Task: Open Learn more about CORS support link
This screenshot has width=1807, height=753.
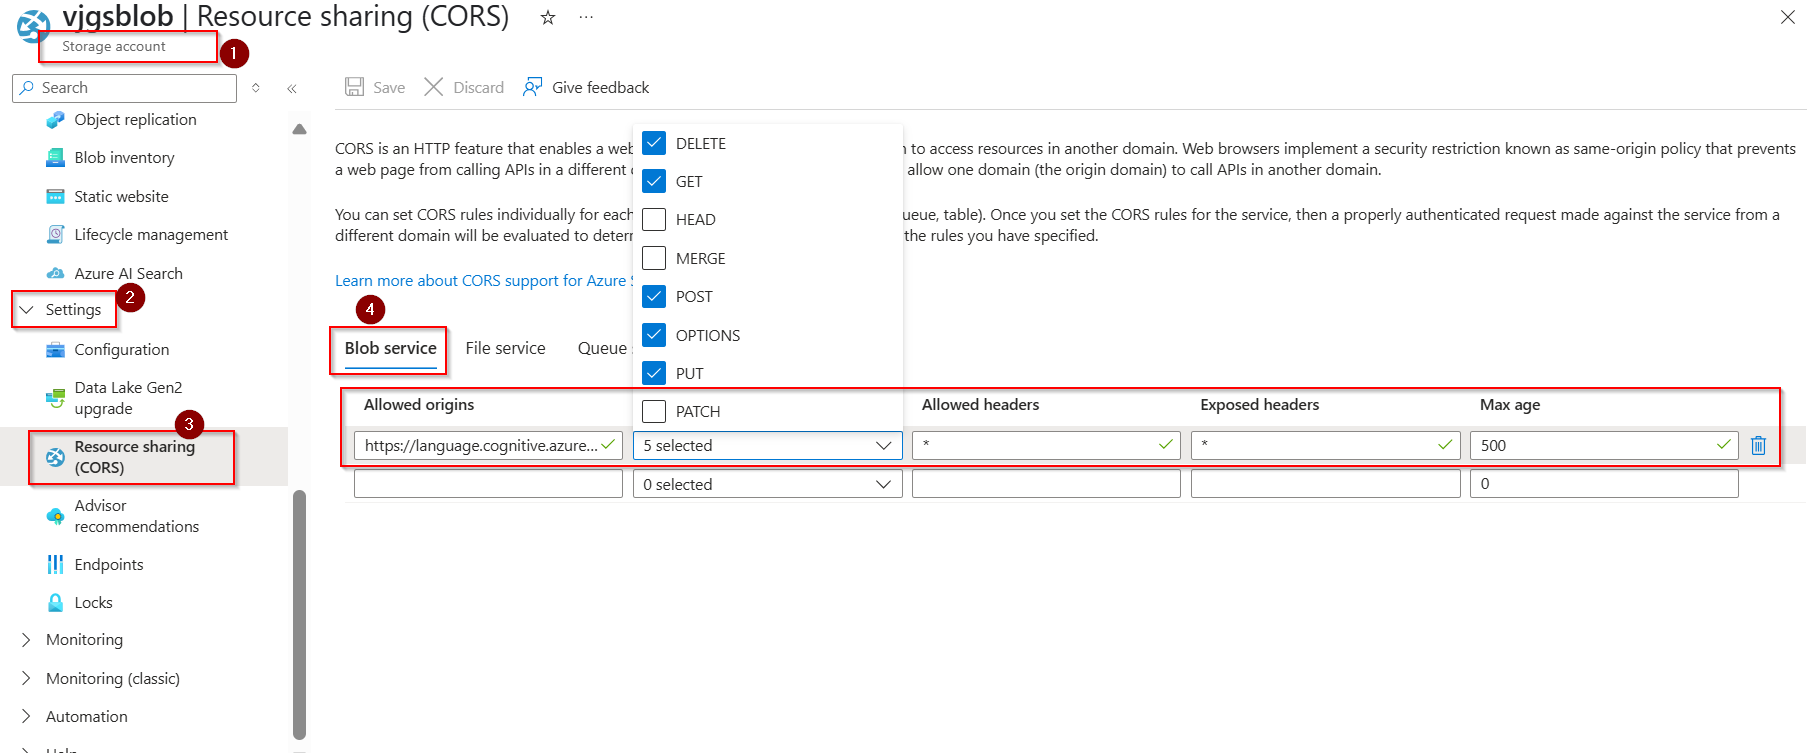Action: (484, 281)
